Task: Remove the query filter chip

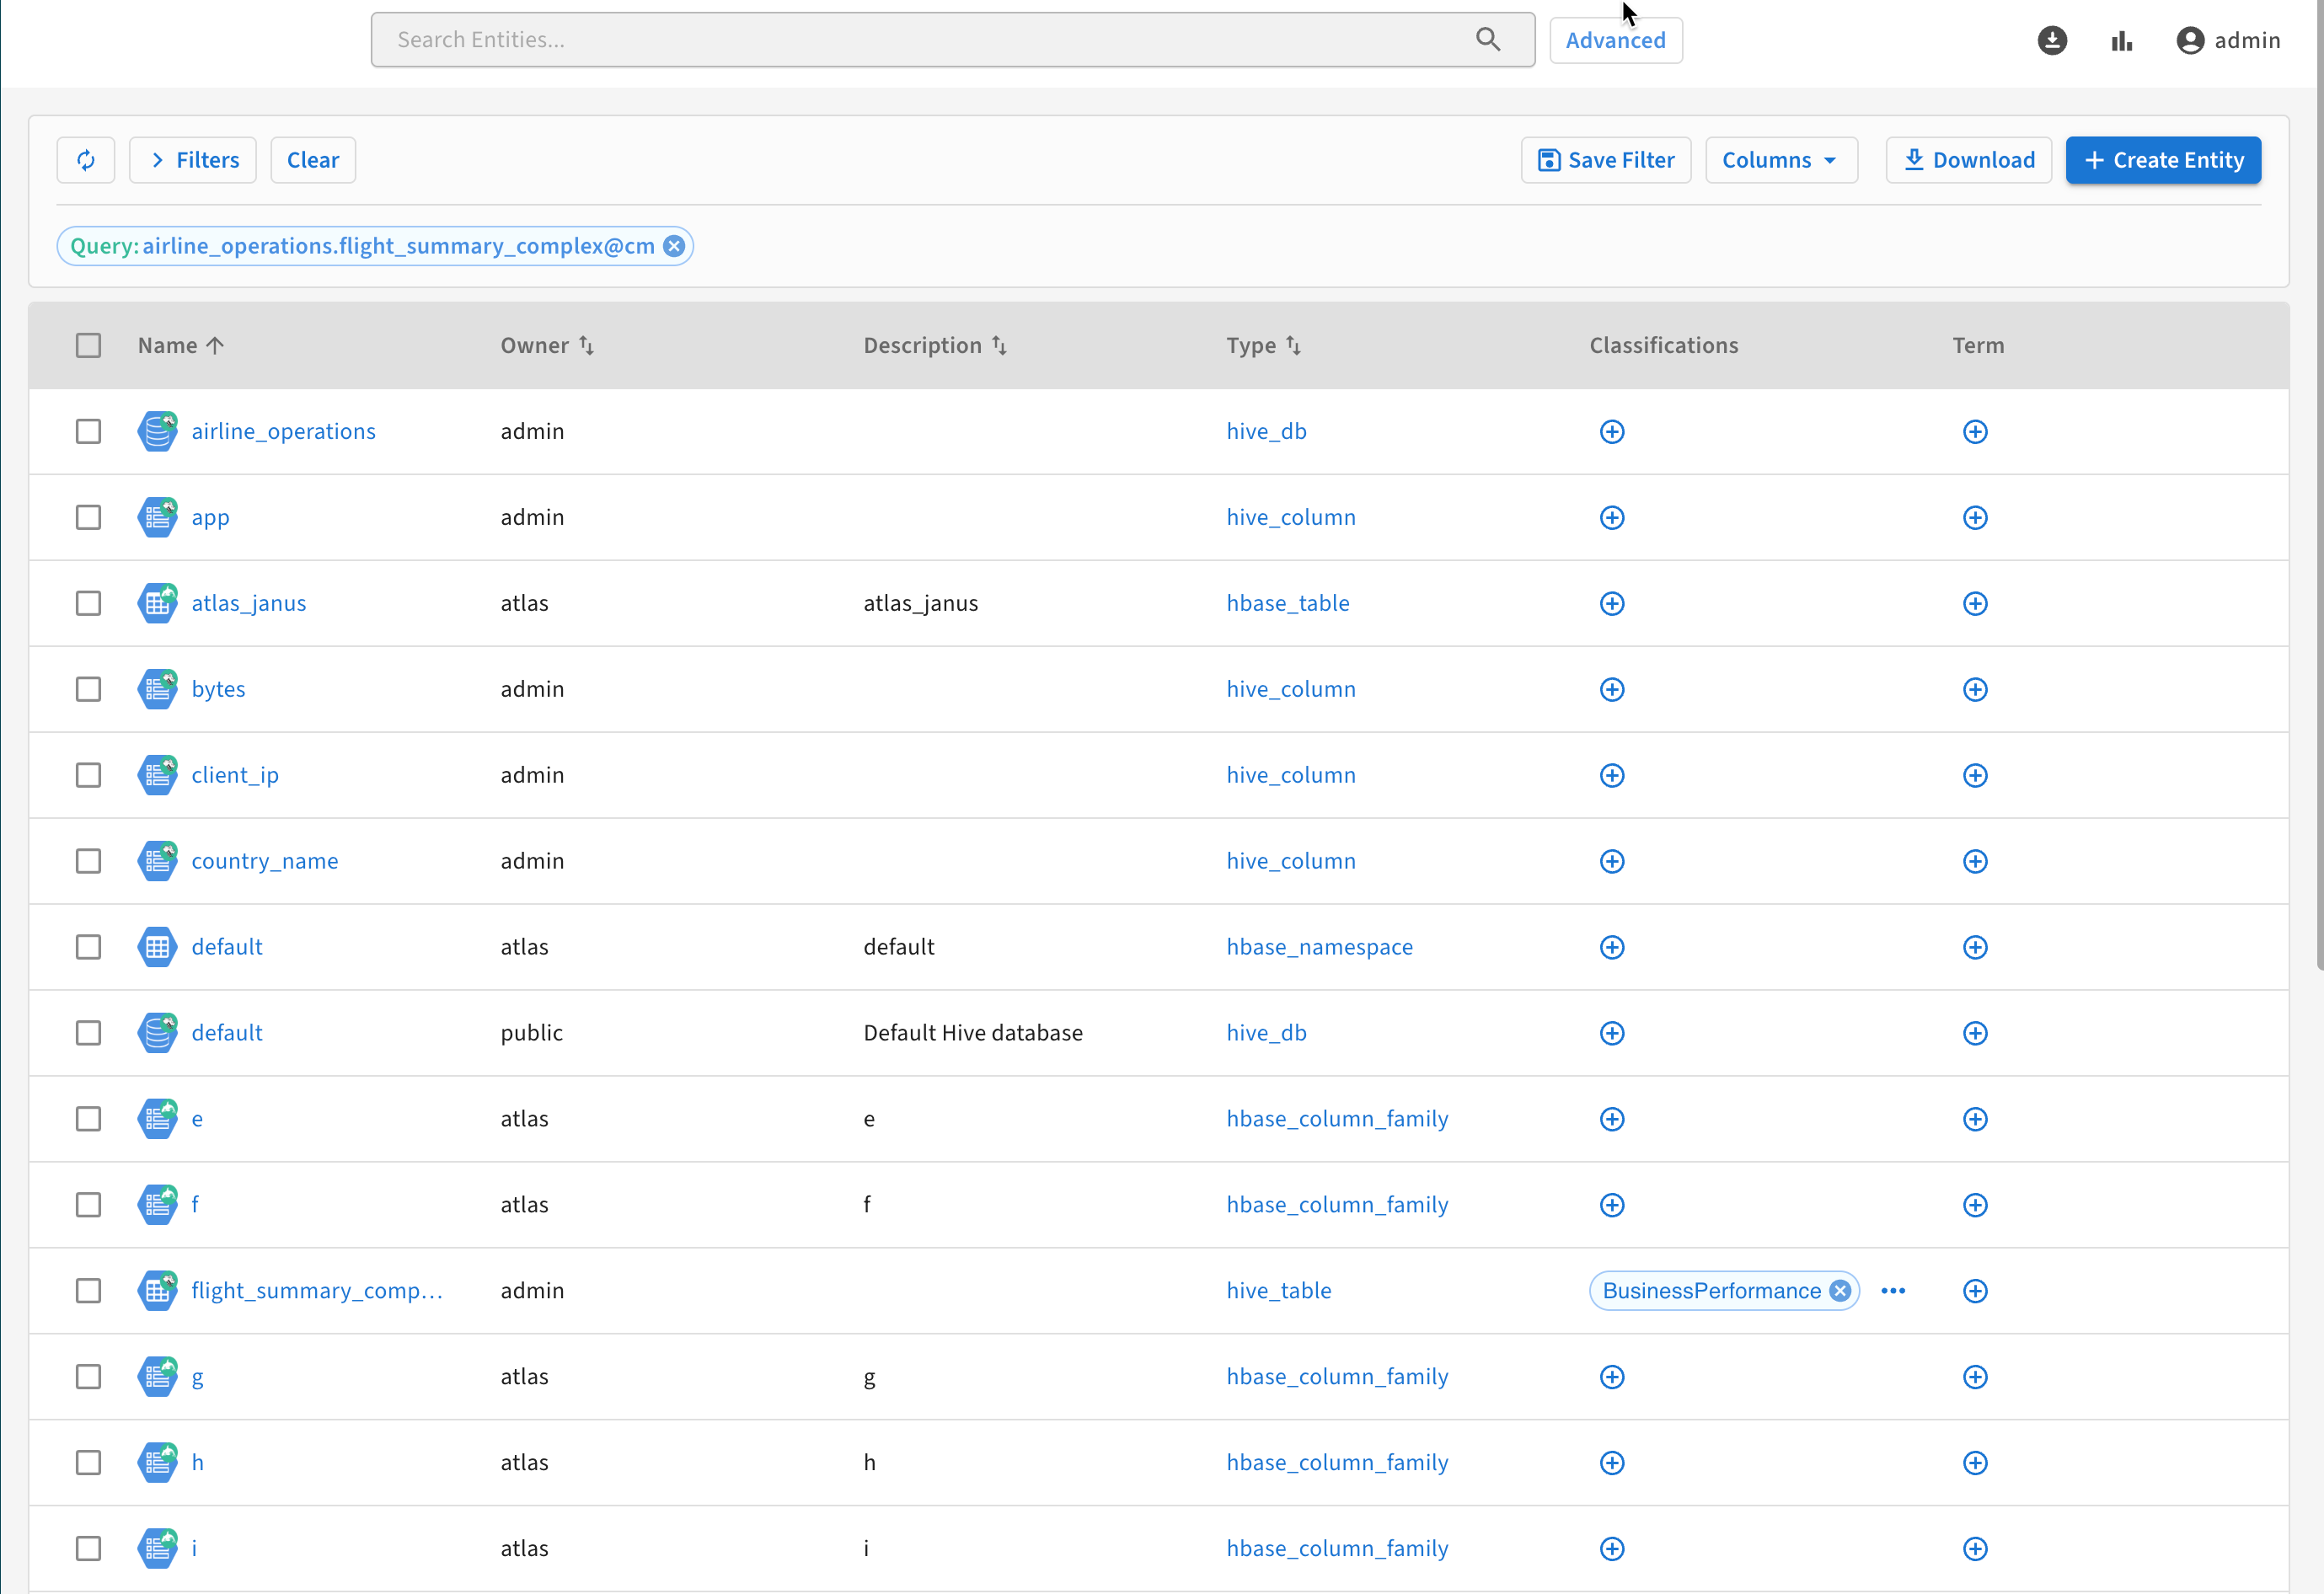Action: (675, 246)
